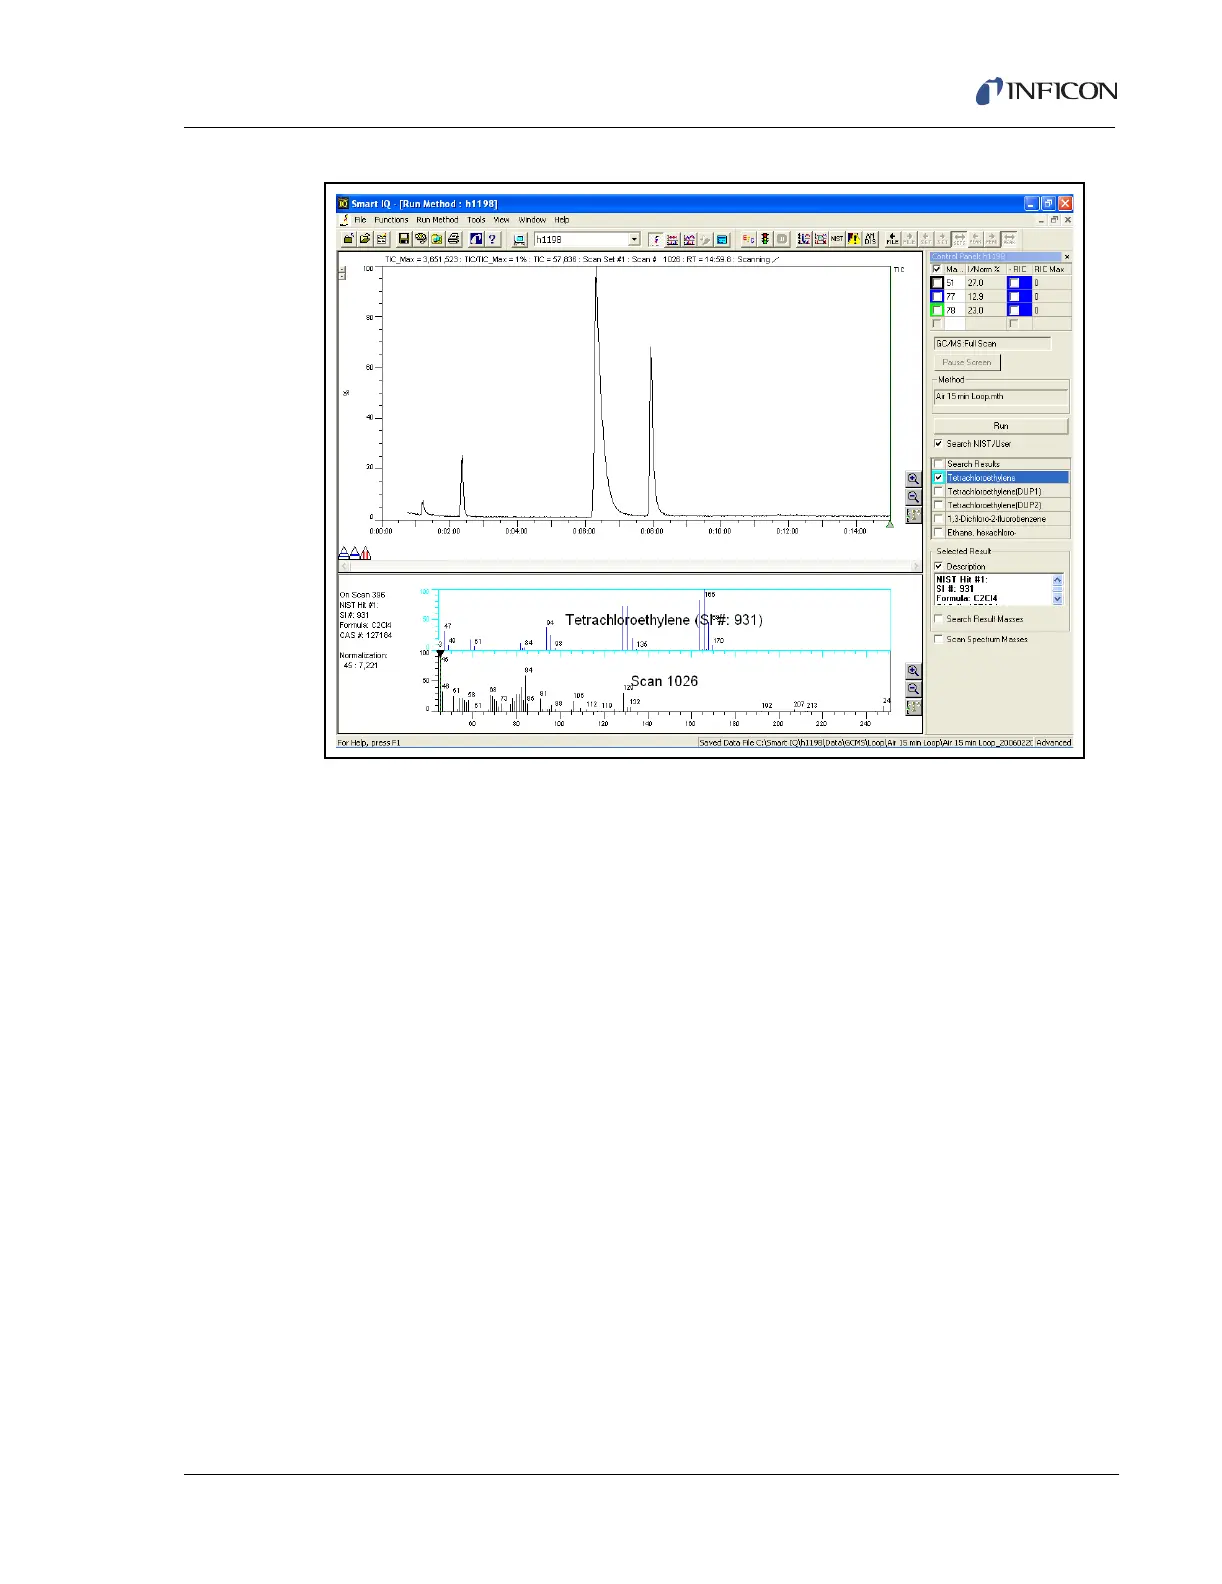This screenshot has width=1222, height=1584.
Task: Click the NIST search toolbar icon
Action: coord(837,239)
